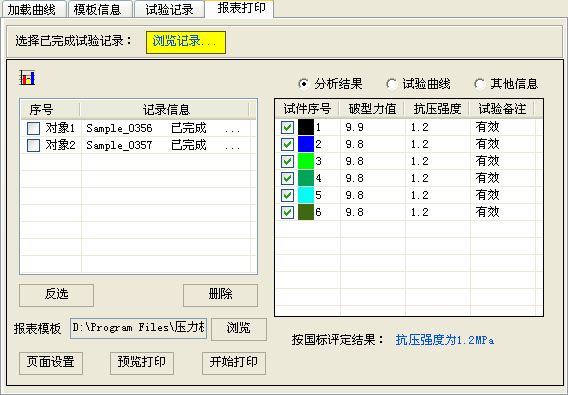Viewport: 568px width, 395px height.
Task: Click cyan swatch of specimen 5
Action: point(306,195)
